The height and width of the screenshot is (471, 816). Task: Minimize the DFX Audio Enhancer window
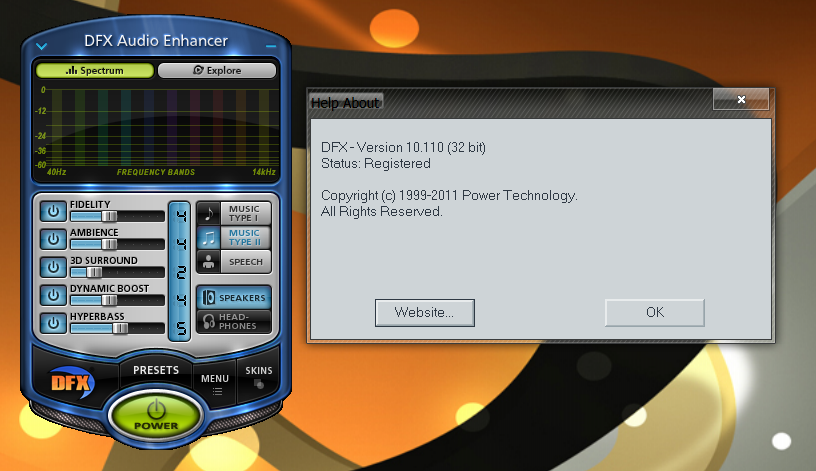(x=271, y=46)
